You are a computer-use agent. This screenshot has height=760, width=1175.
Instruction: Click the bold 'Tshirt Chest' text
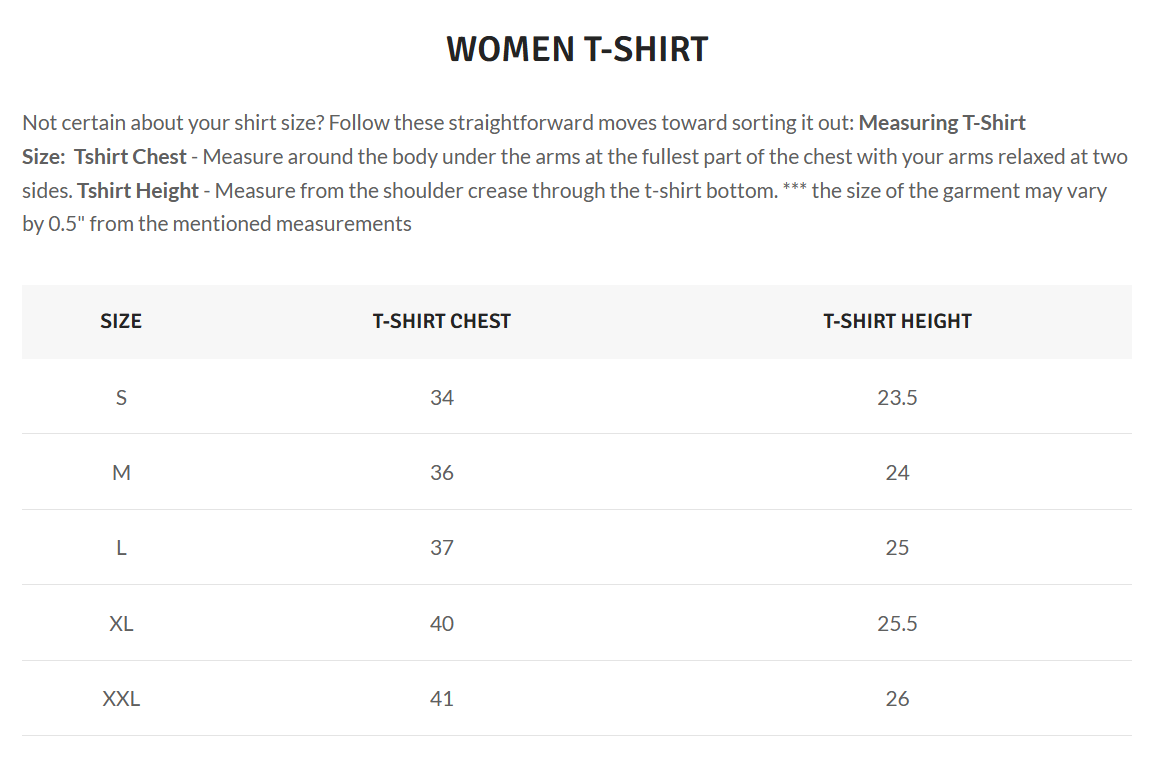130,157
